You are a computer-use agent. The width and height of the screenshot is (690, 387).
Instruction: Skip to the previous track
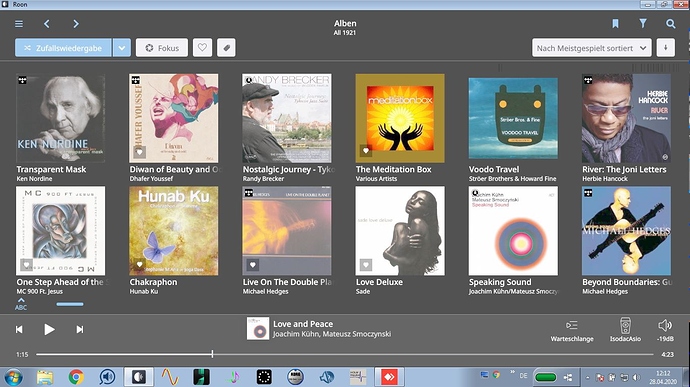(x=19, y=329)
